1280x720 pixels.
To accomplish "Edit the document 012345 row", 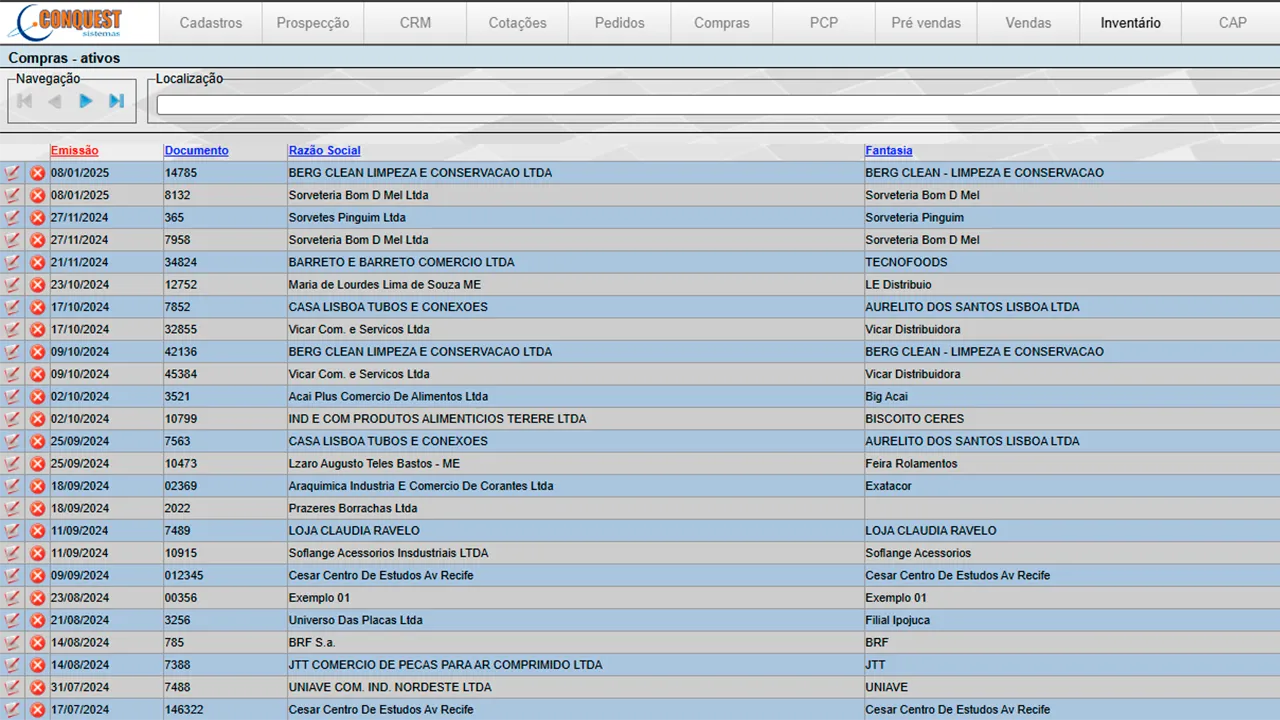I will [x=12, y=575].
